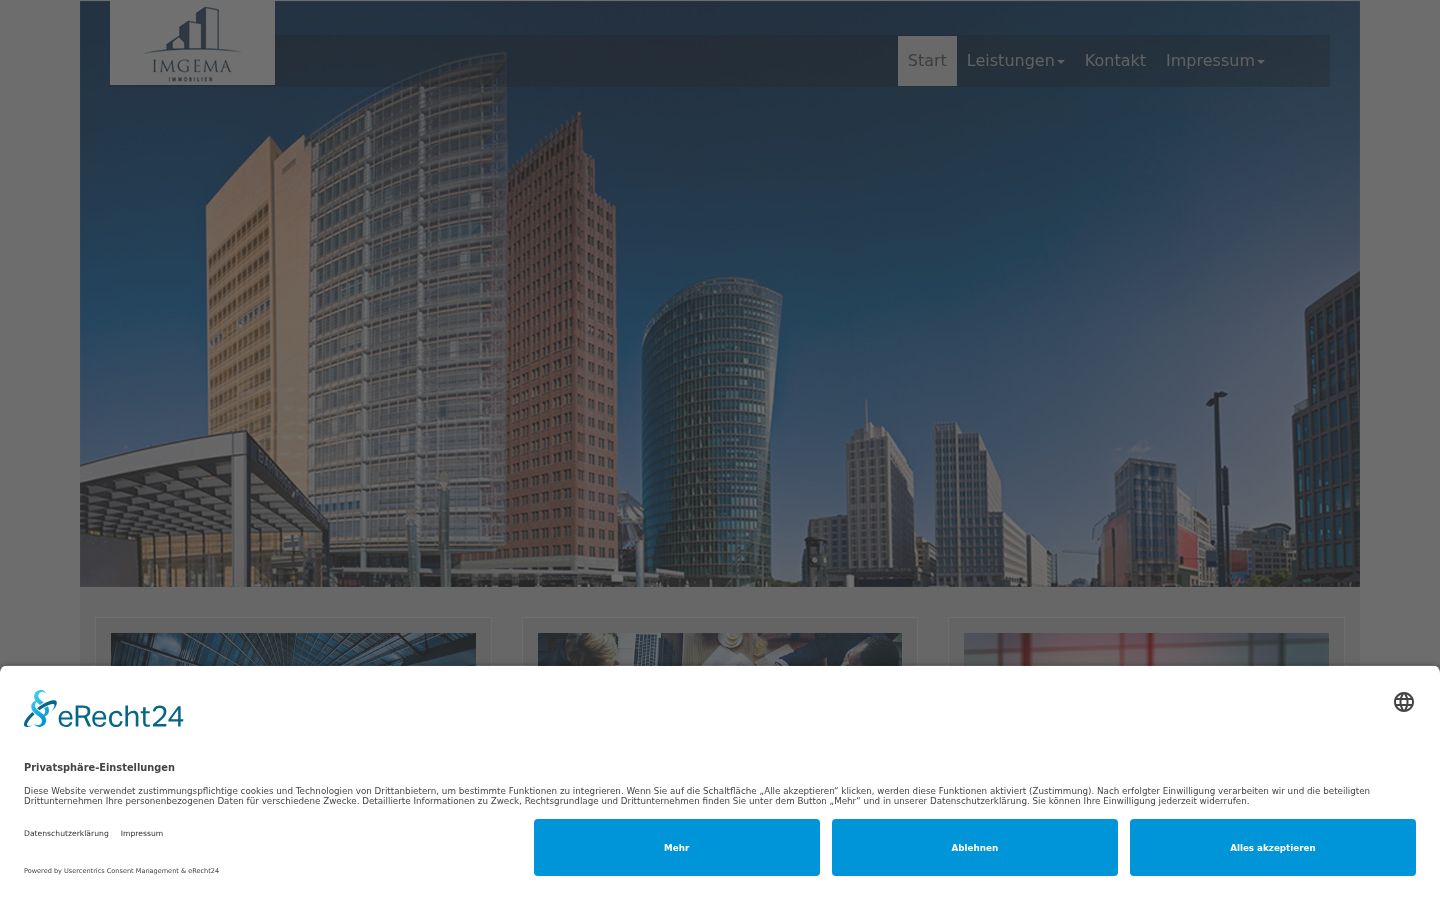
Task: Accept all cookies with Alles akzeptieren
Action: pos(1273,848)
